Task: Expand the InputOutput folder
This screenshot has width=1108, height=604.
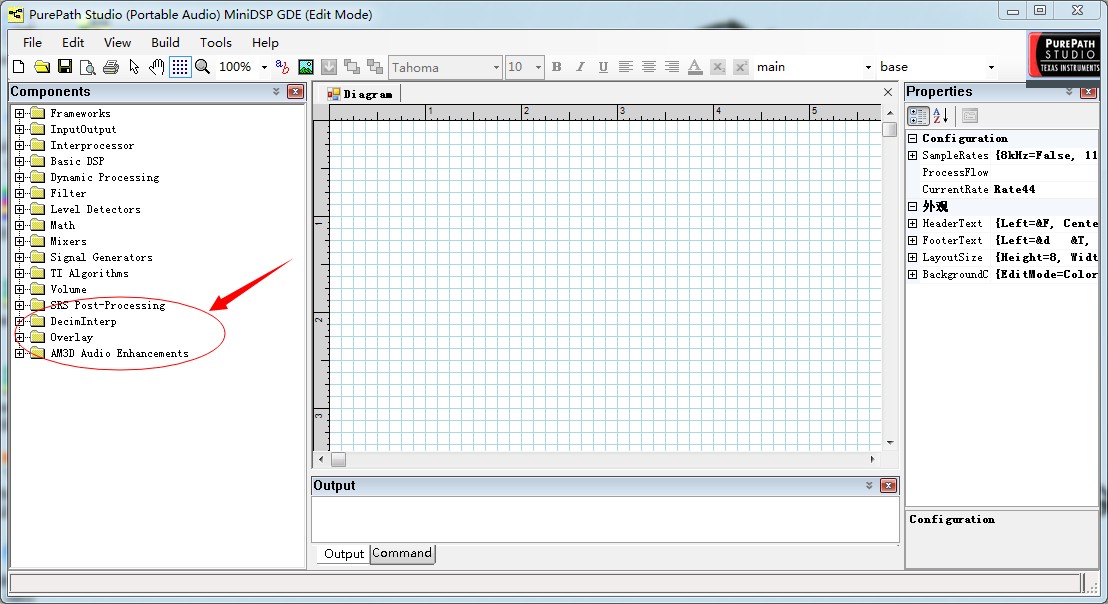Action: point(20,129)
